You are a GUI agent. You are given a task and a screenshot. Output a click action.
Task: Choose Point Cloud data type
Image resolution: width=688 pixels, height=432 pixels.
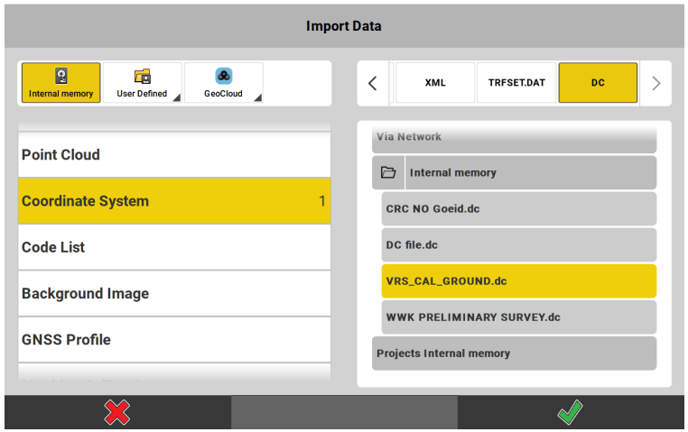[x=174, y=155]
